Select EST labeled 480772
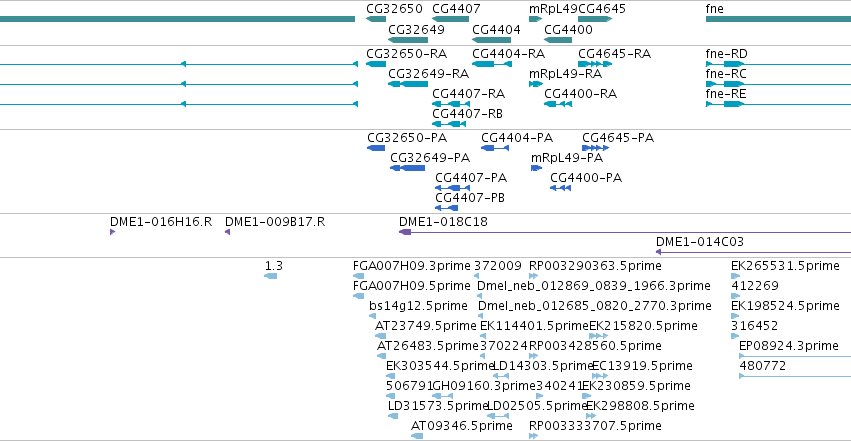The image size is (851, 441). click(x=763, y=366)
